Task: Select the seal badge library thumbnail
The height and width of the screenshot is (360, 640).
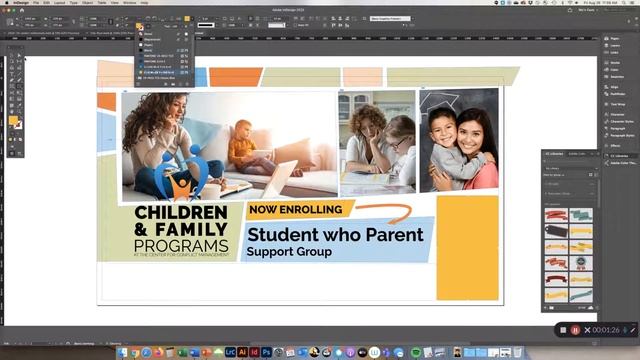Action: 581,263
